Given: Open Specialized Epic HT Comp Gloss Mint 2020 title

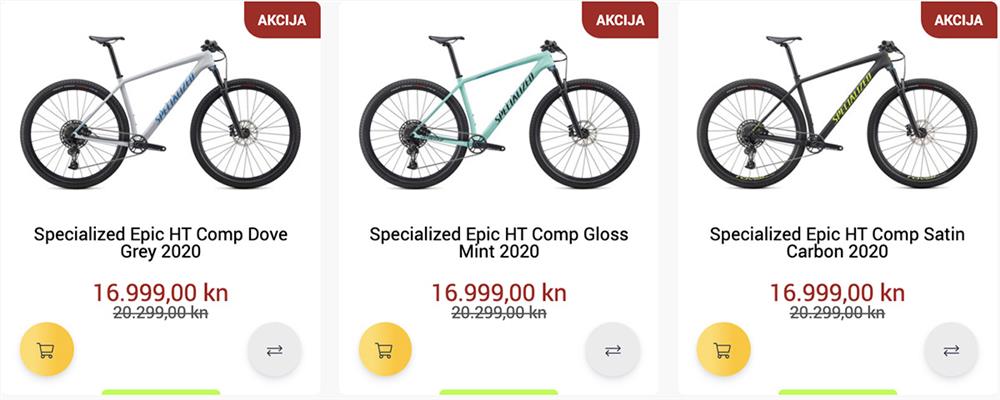Looking at the screenshot, I should click(499, 242).
